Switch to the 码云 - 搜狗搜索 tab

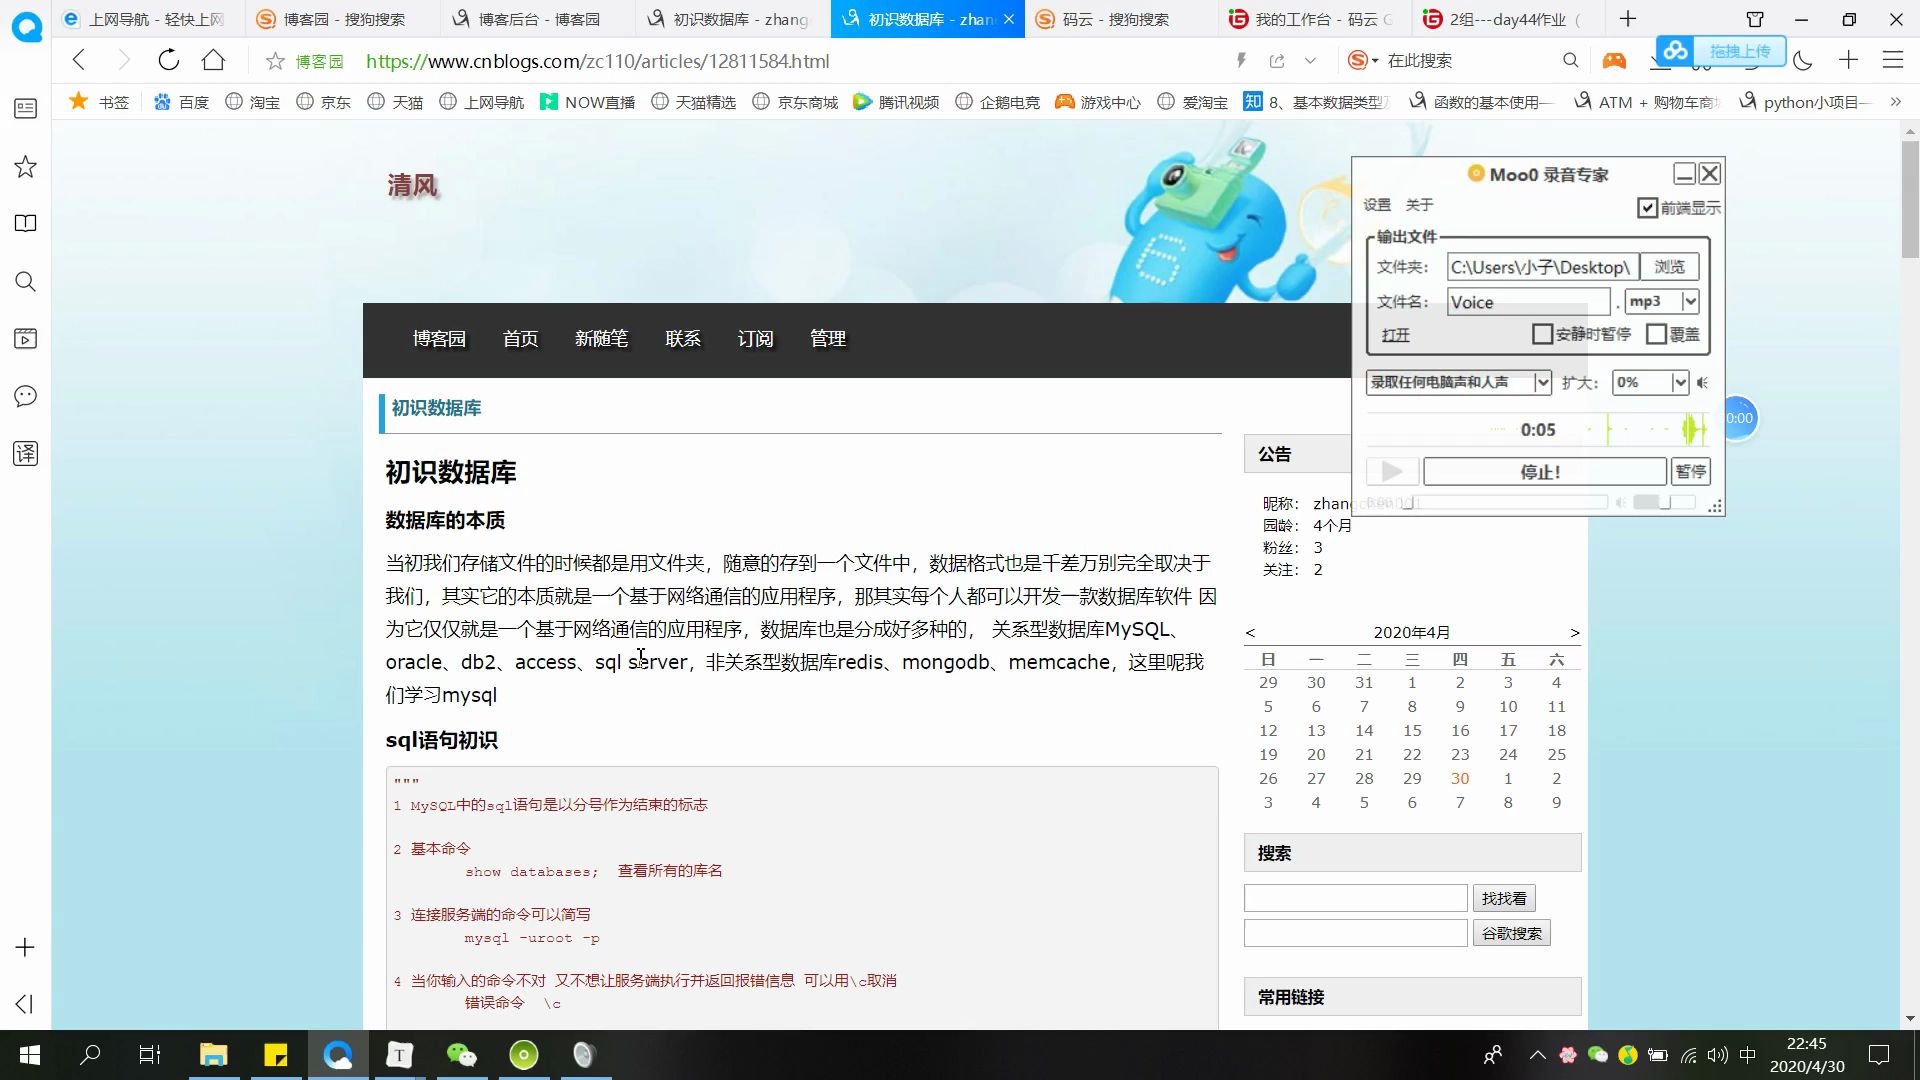[1114, 19]
